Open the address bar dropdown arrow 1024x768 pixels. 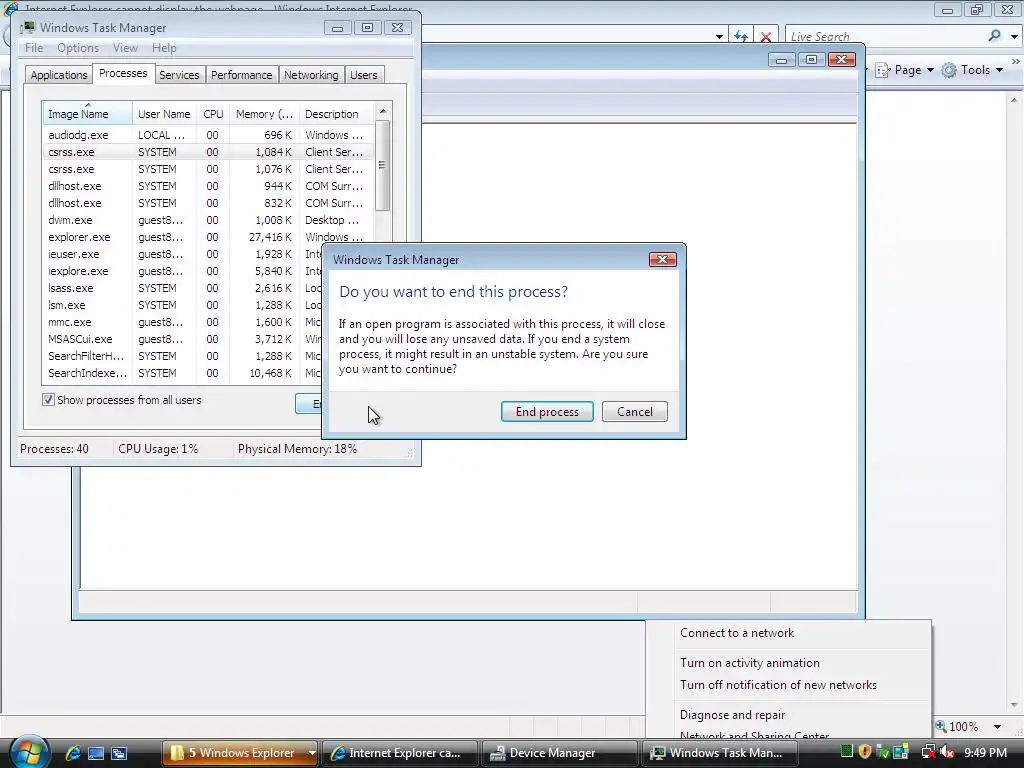719,37
